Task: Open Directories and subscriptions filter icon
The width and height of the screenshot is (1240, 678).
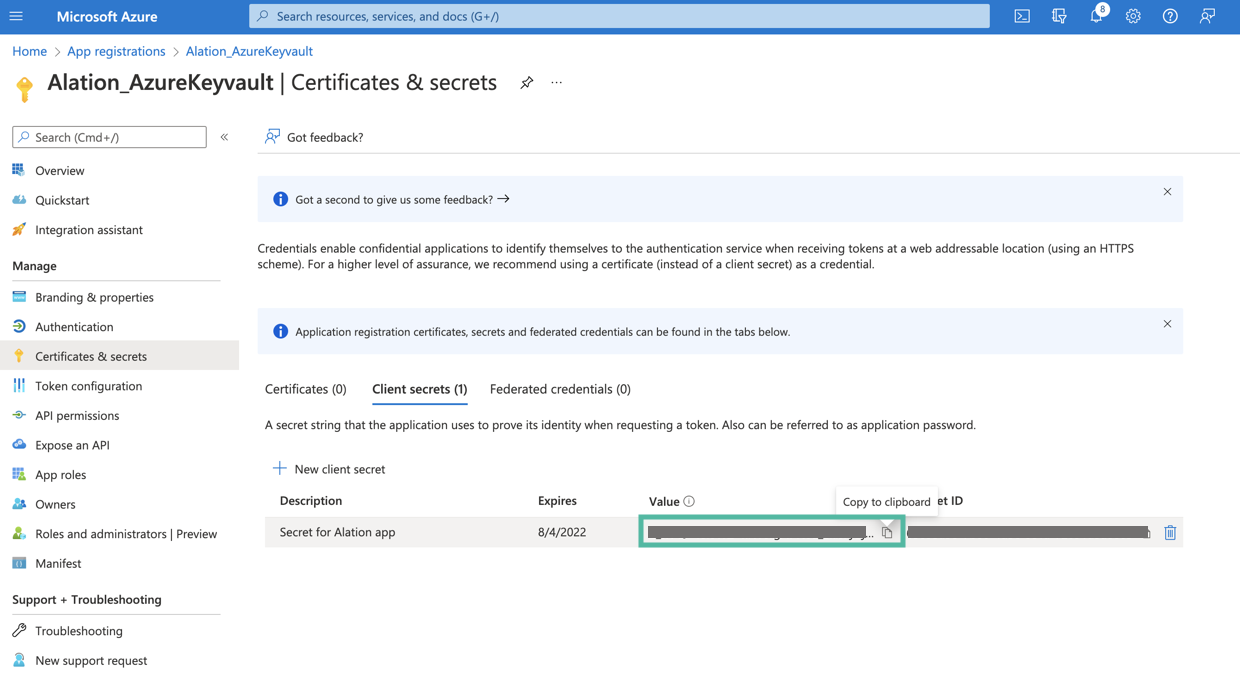Action: (x=1059, y=16)
